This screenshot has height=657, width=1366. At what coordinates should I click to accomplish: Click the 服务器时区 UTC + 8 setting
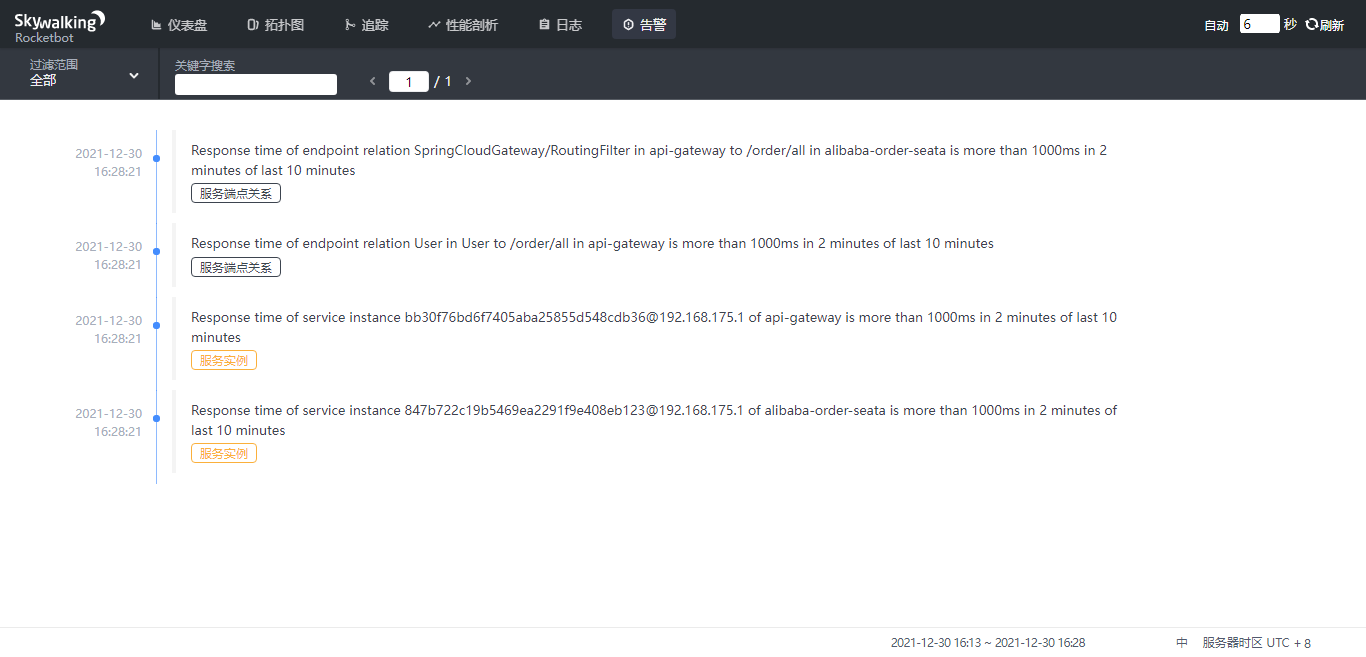1257,643
